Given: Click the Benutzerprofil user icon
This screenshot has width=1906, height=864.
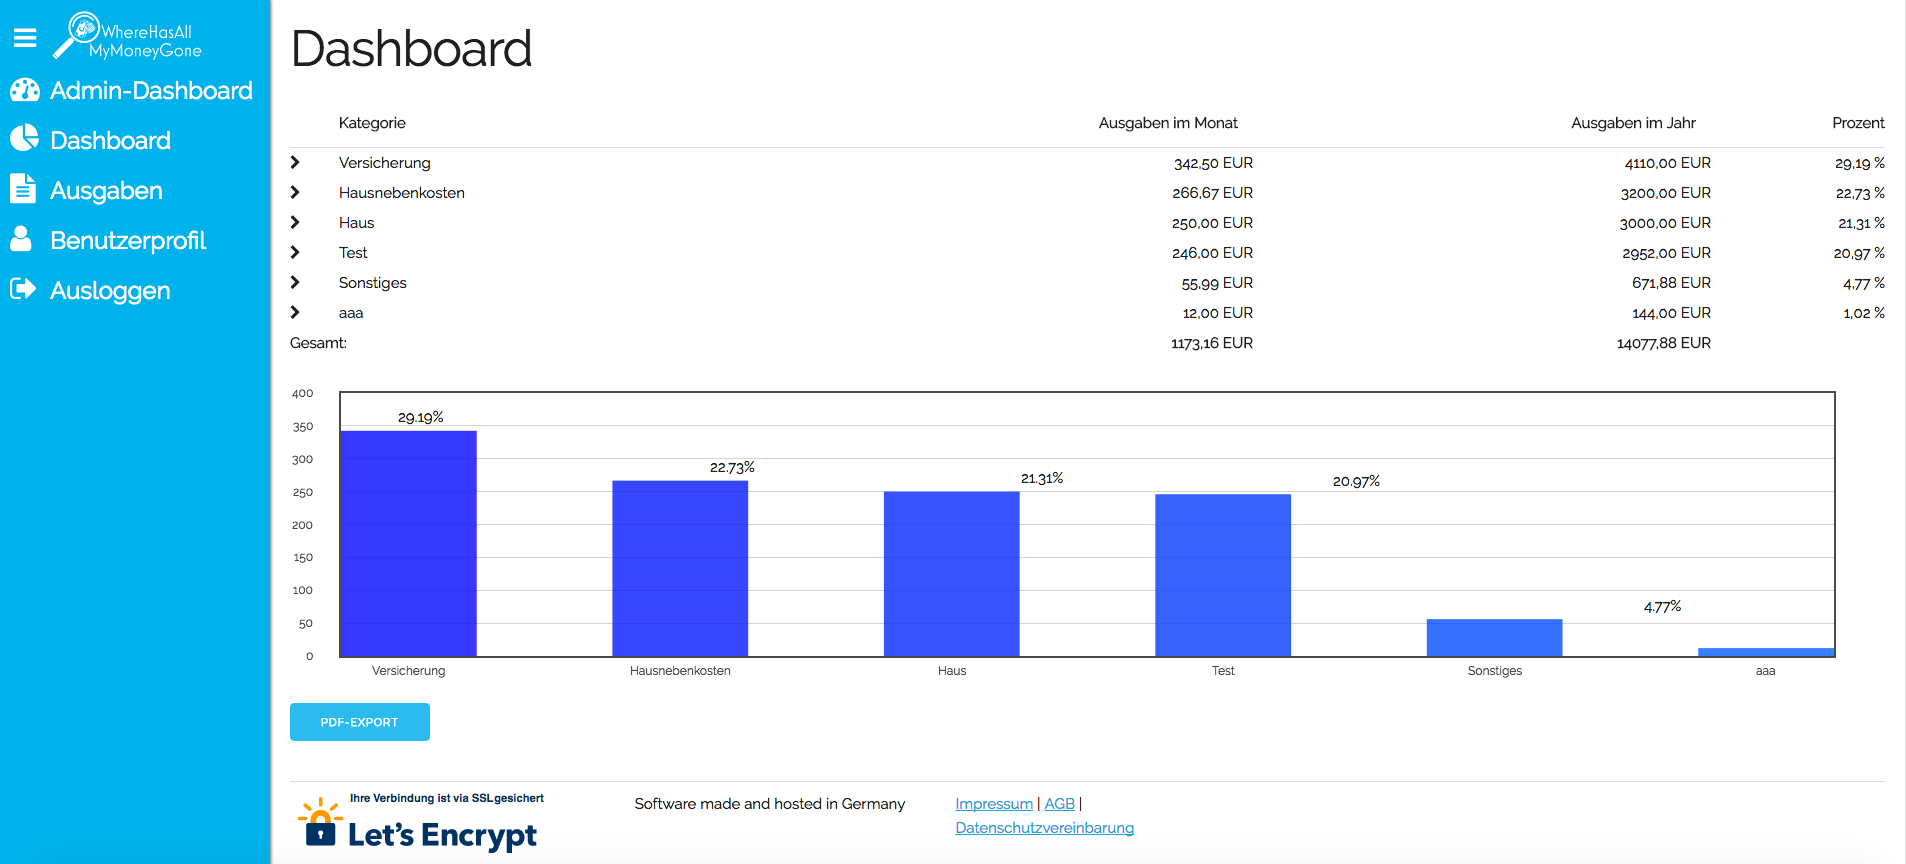Looking at the screenshot, I should coord(21,238).
